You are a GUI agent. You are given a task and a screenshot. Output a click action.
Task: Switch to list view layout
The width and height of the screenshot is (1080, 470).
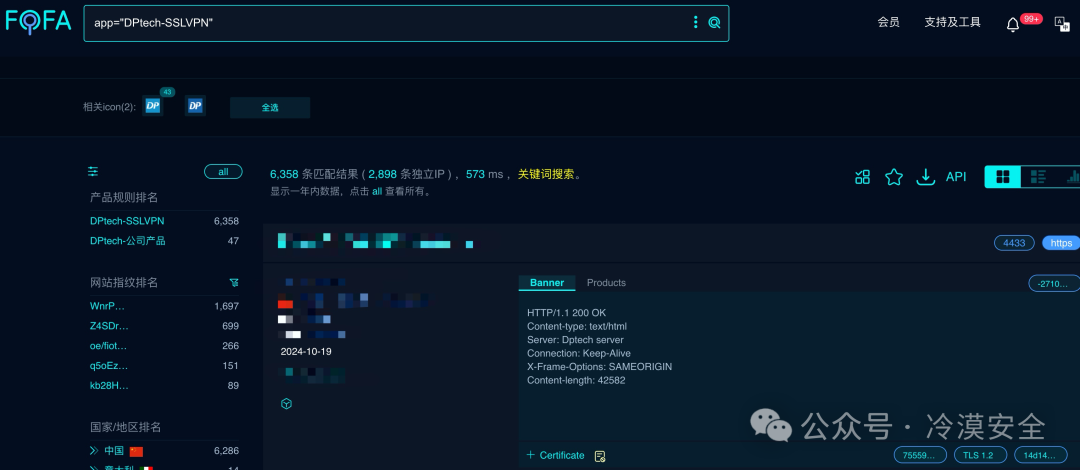(x=1038, y=177)
